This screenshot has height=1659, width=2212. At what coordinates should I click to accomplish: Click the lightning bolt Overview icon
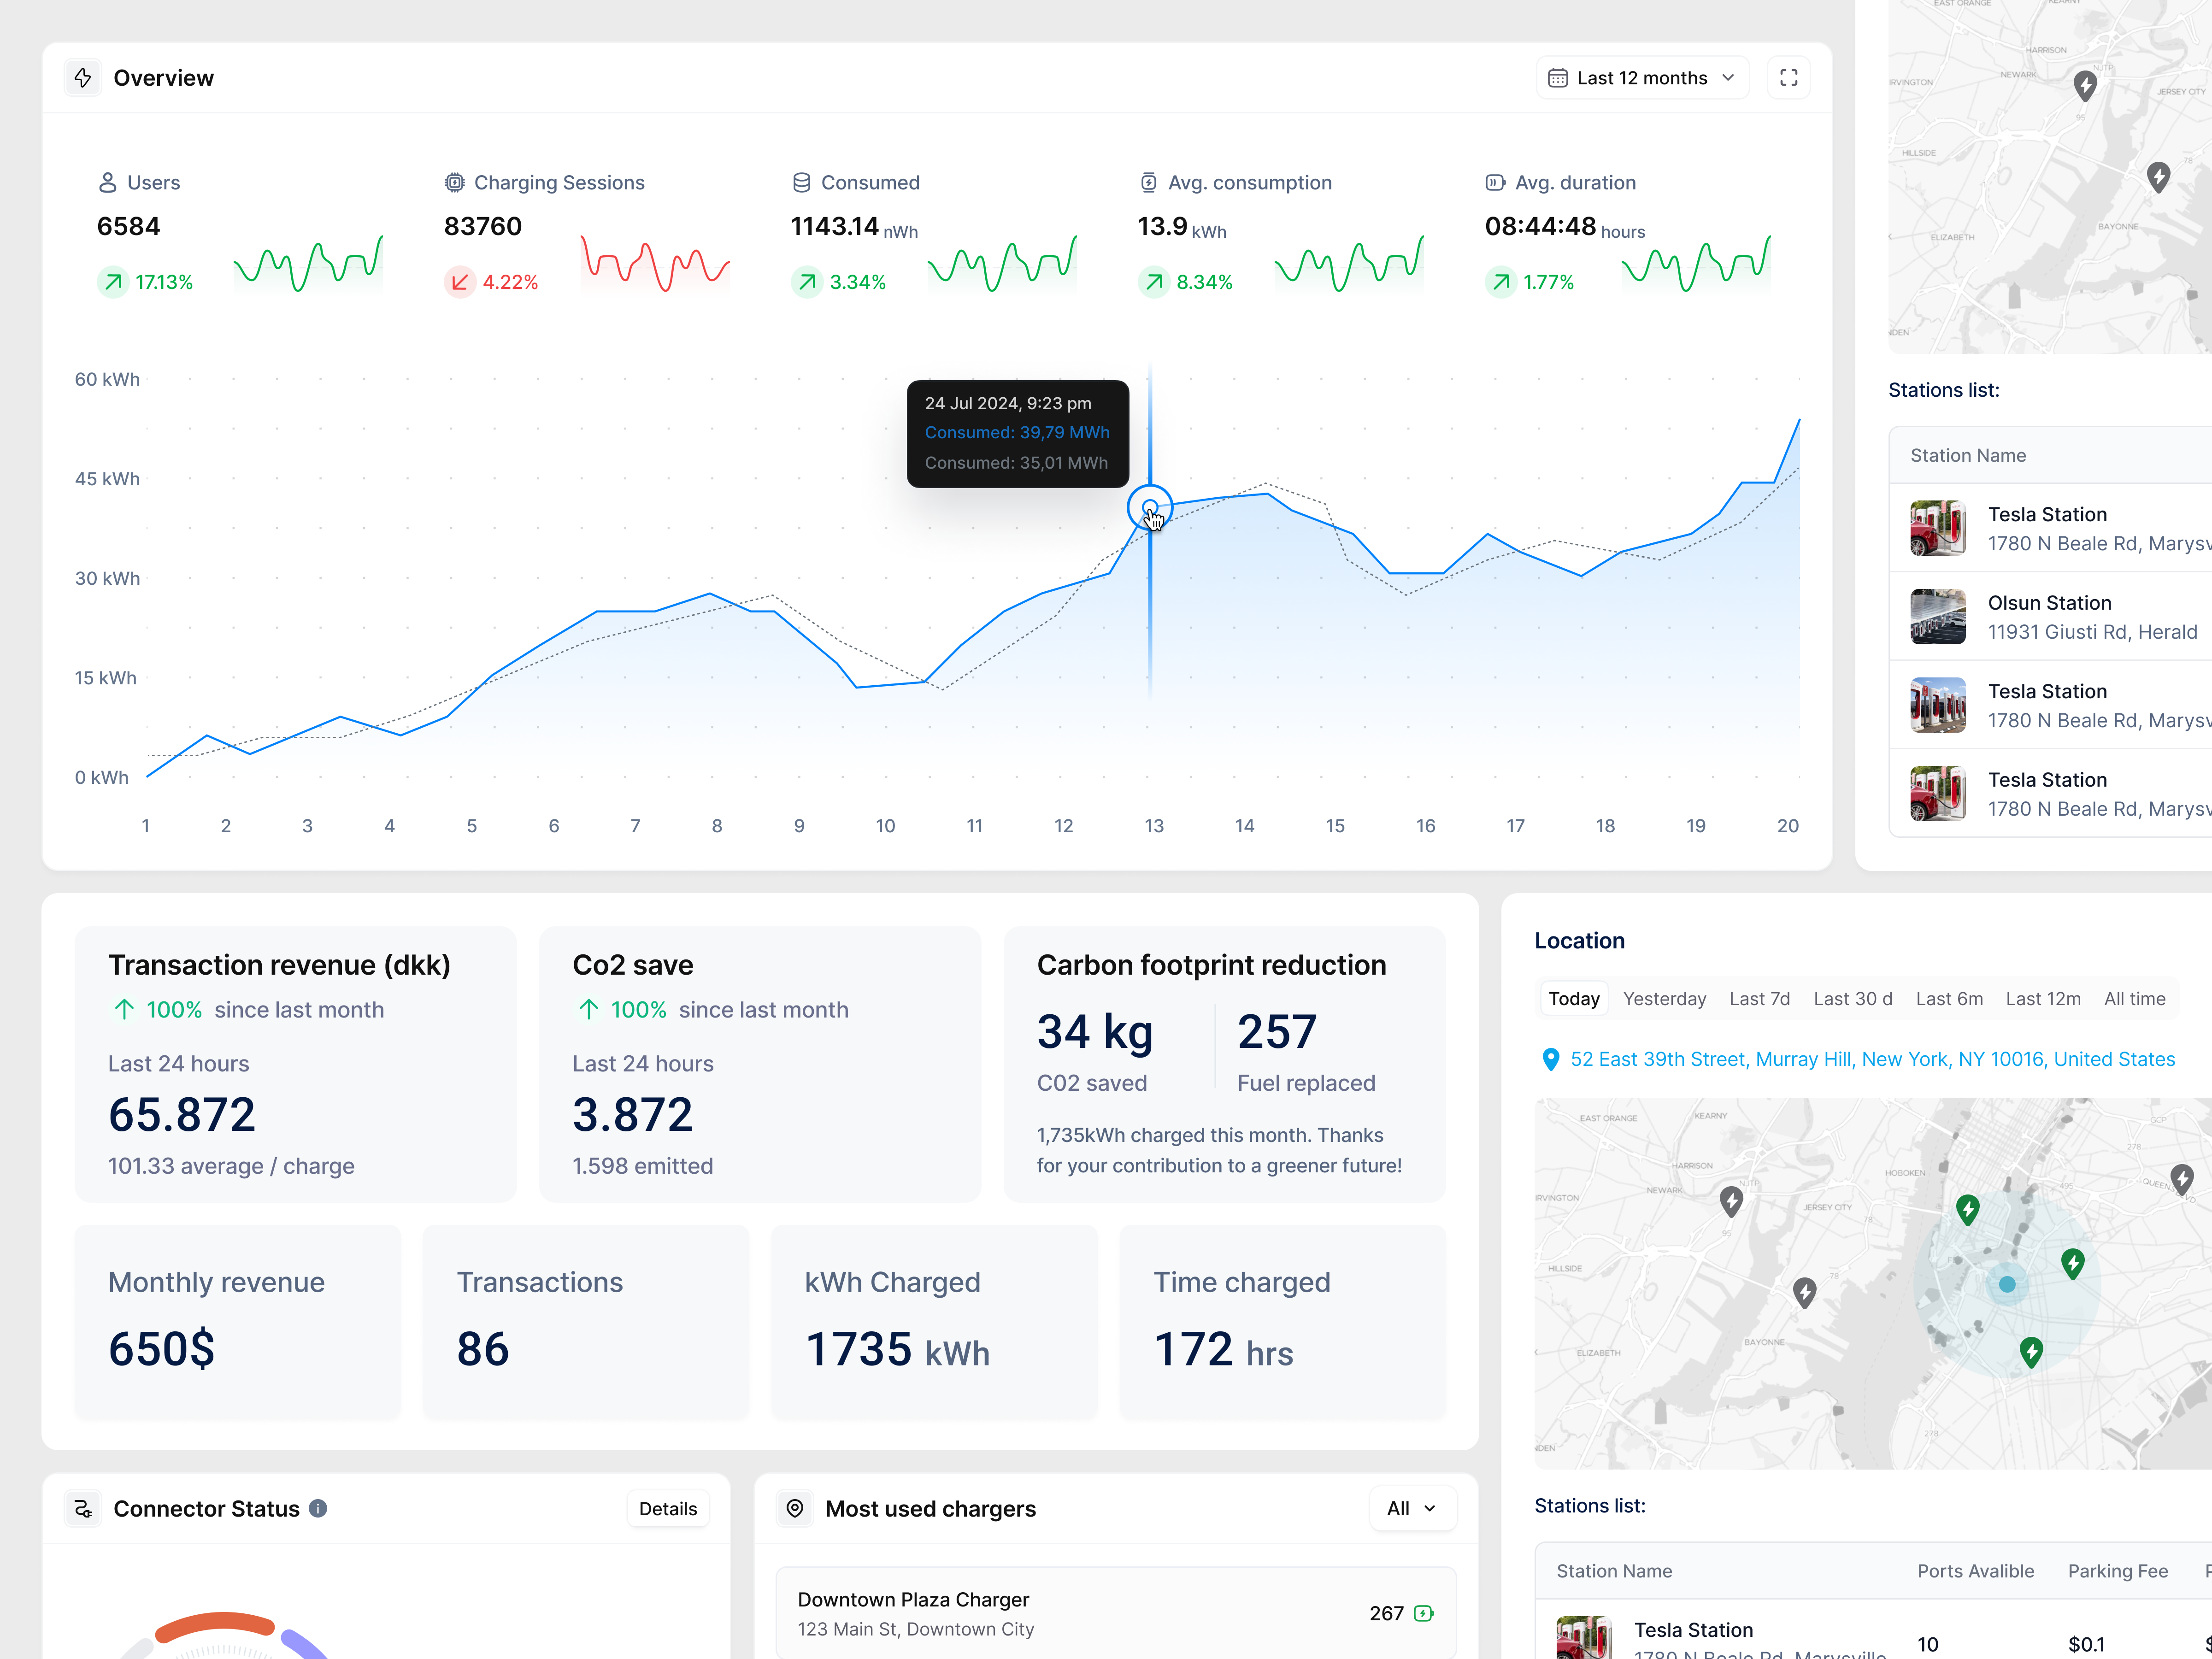click(83, 78)
